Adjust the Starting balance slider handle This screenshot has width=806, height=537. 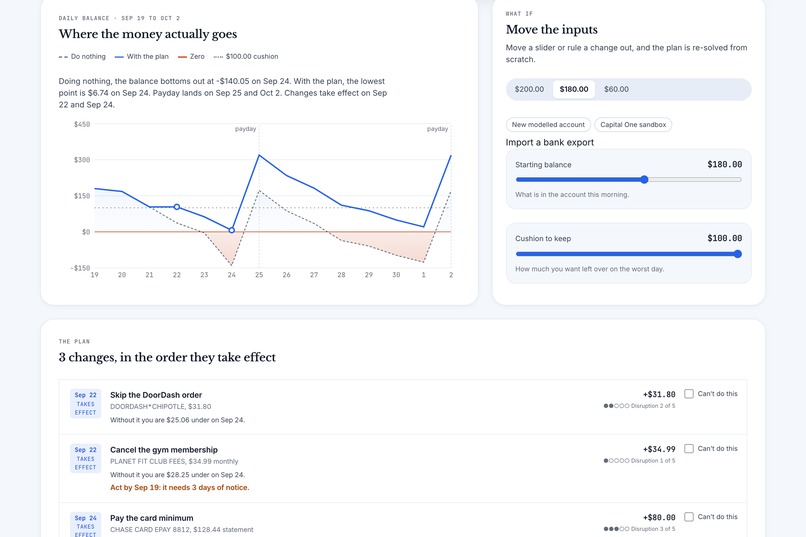coord(644,179)
